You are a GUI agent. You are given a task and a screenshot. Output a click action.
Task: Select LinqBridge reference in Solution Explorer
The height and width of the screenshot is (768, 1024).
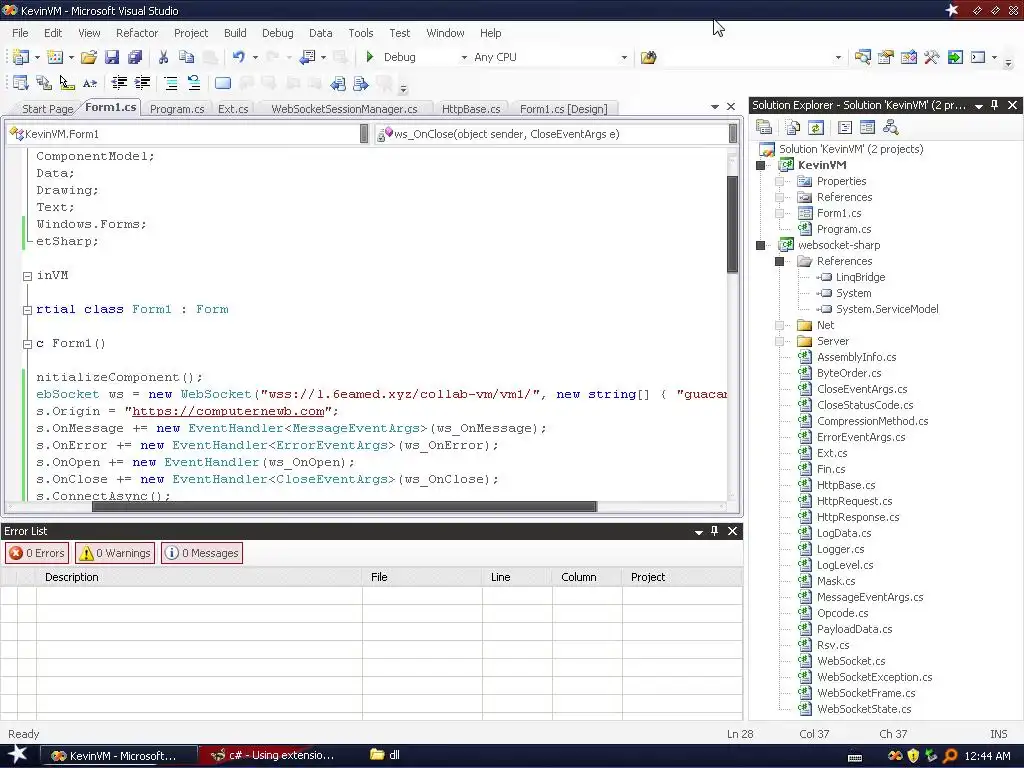click(x=860, y=278)
